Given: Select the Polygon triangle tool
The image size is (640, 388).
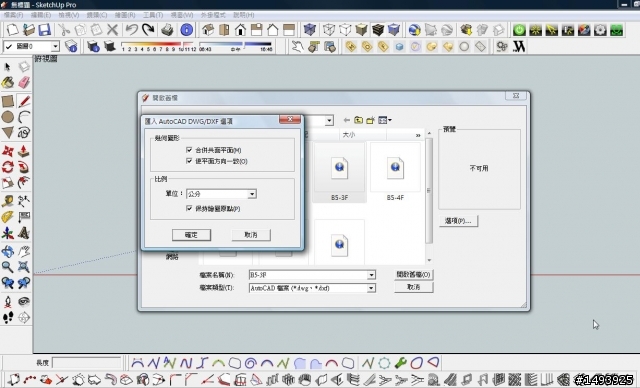Looking at the screenshot, I should pos(7,133).
